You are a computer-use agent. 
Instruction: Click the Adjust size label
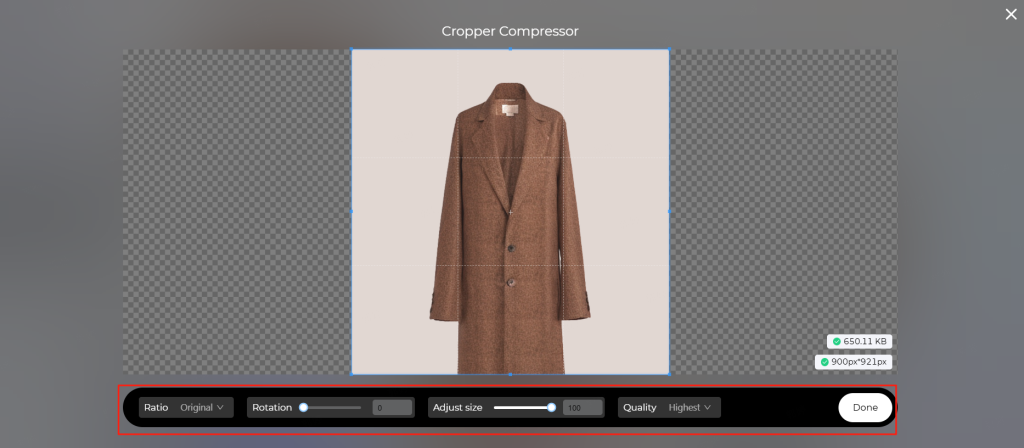point(458,408)
